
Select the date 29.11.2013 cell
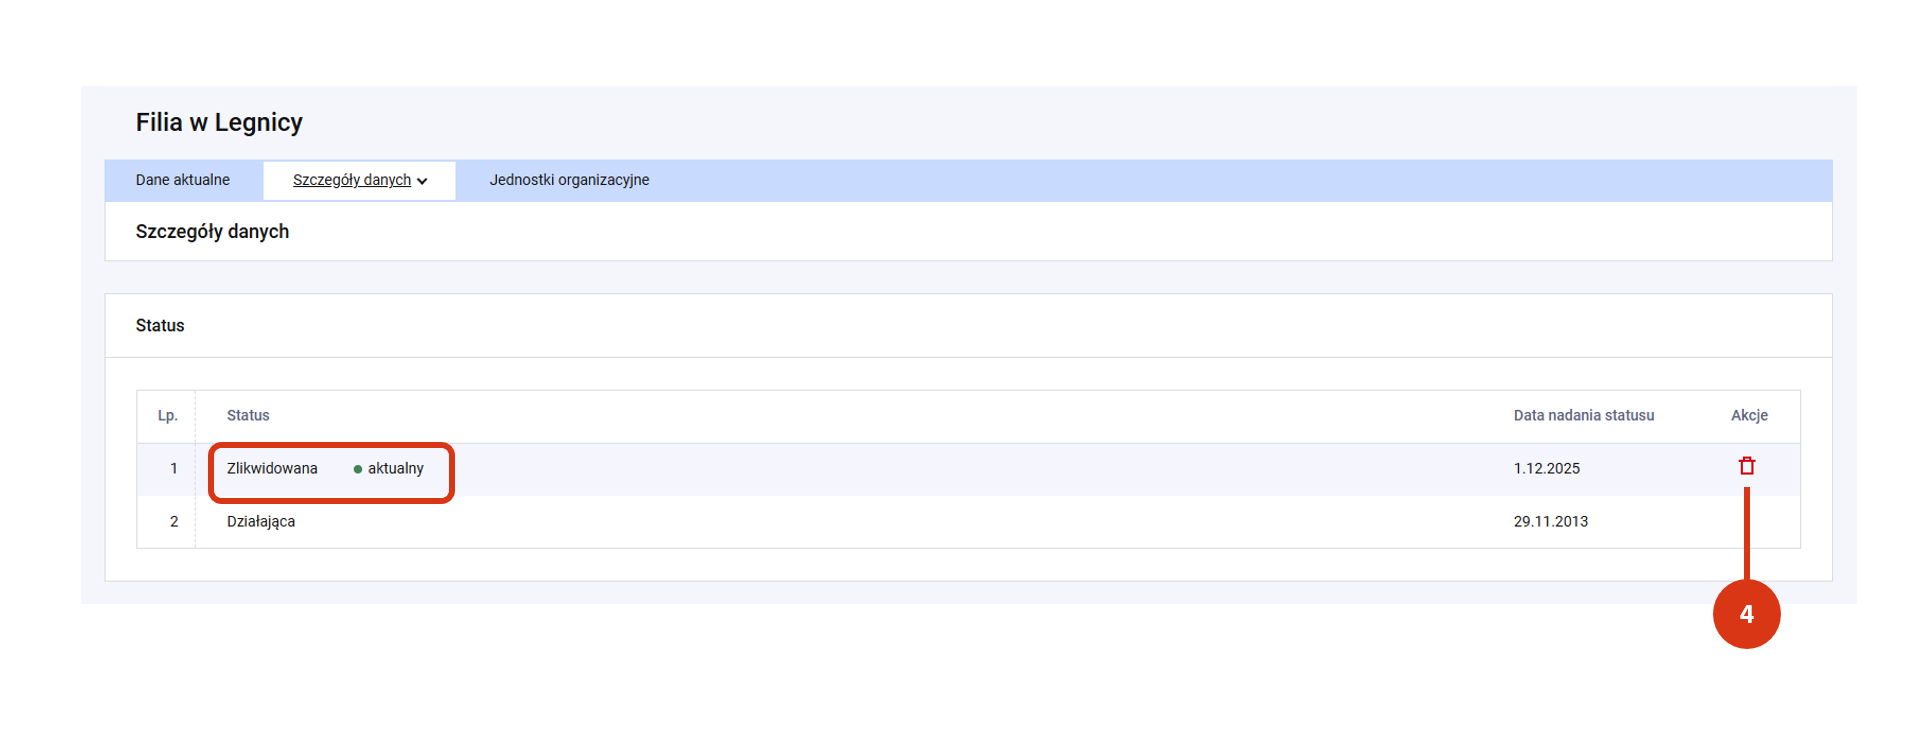click(1550, 521)
